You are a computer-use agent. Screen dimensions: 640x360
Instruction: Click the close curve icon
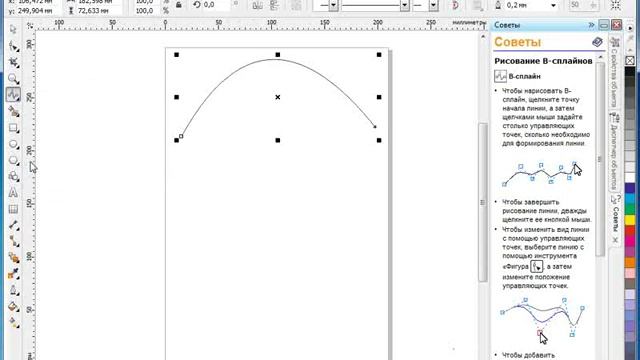point(455,5)
